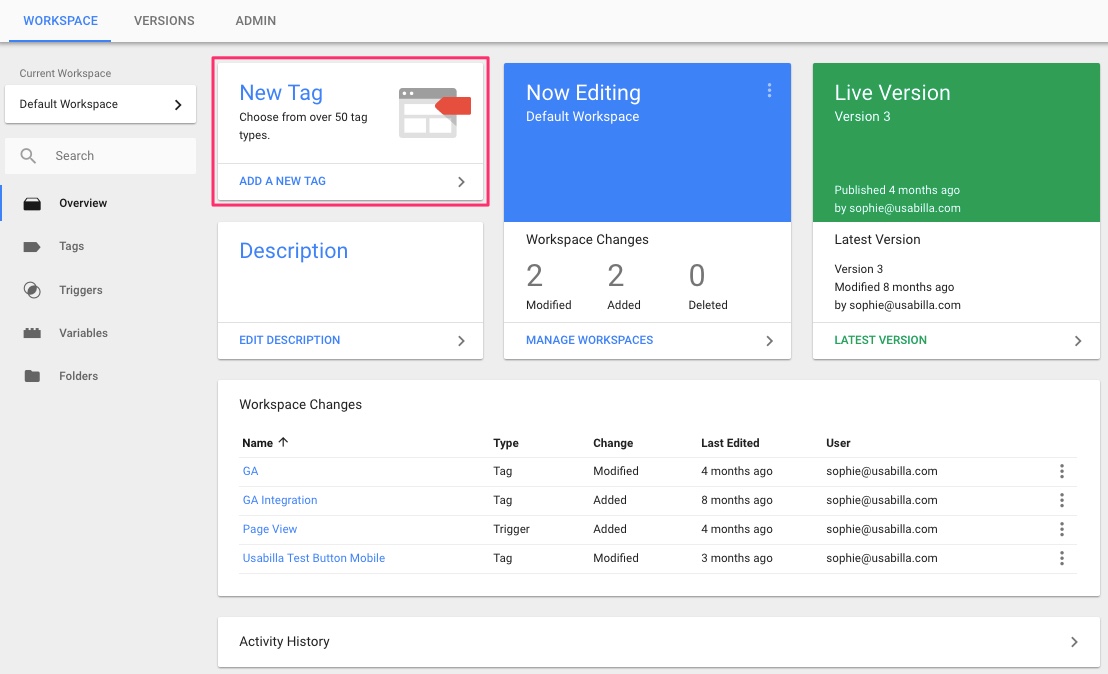Open the Add A New Tag chevron
The image size is (1108, 674).
[461, 181]
